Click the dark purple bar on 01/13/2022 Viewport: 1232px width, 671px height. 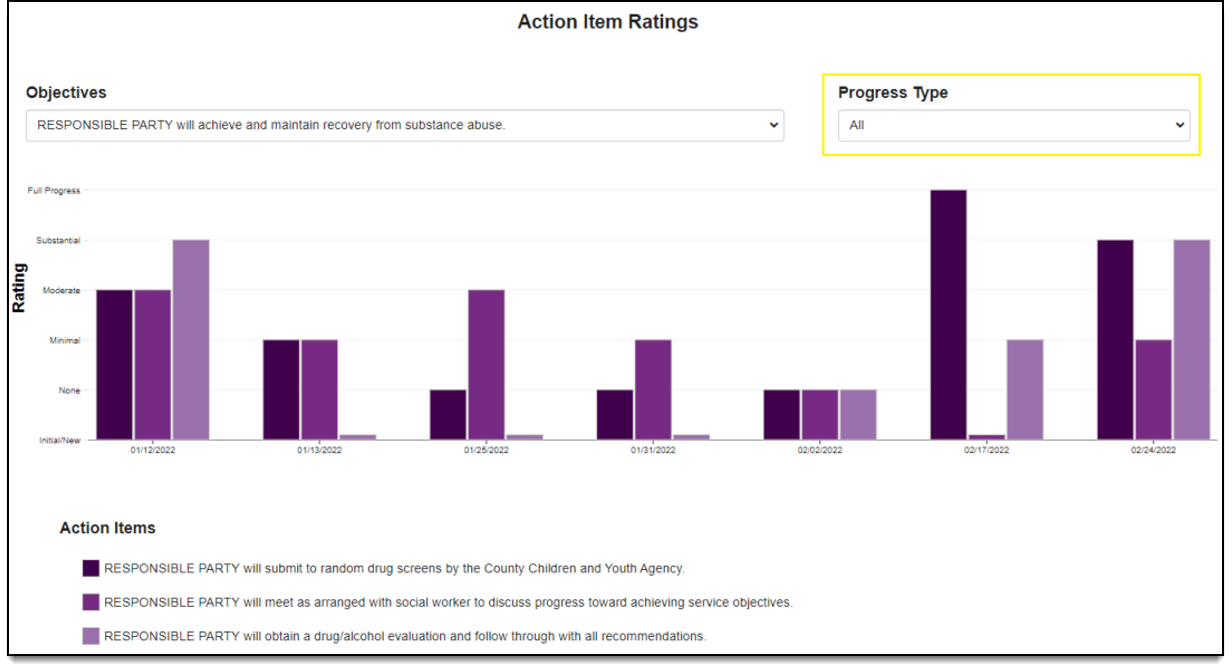point(281,389)
